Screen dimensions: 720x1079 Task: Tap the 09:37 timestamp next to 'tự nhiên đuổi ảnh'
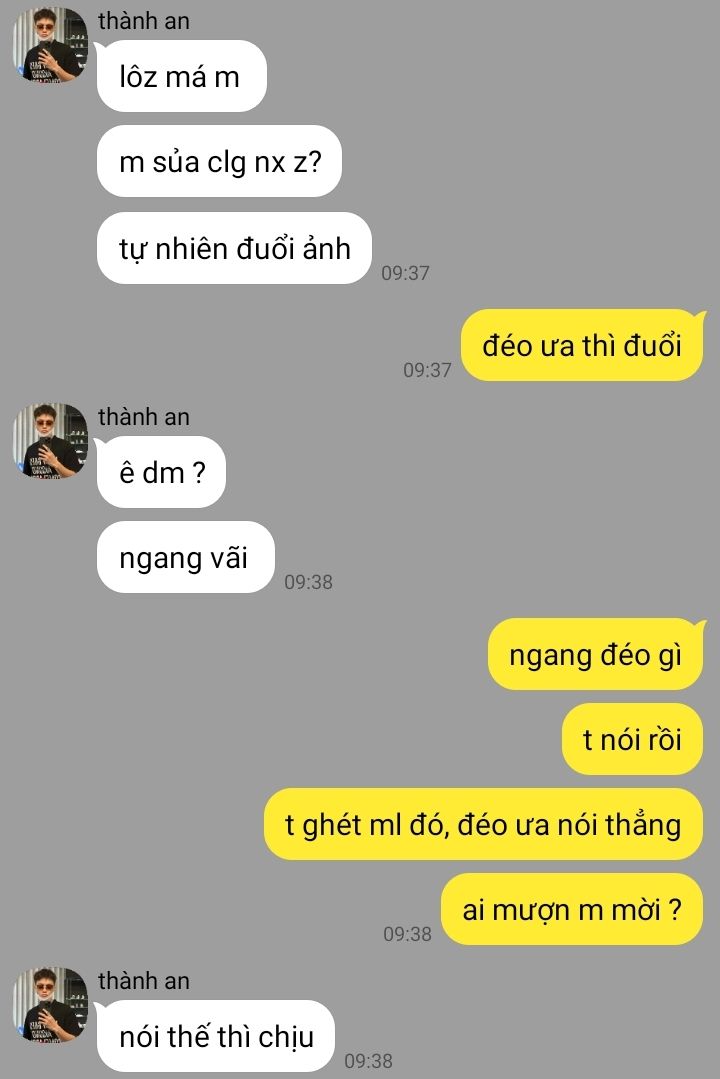[405, 273]
